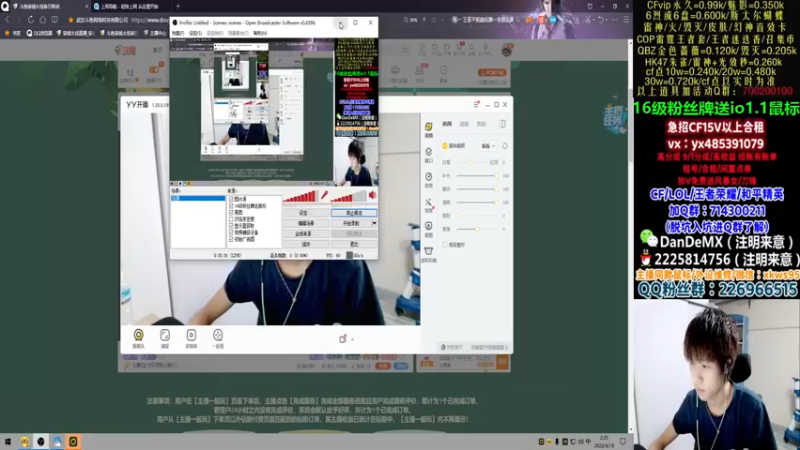Open the Windows Start button
The width and height of the screenshot is (800, 450).
(x=8, y=442)
